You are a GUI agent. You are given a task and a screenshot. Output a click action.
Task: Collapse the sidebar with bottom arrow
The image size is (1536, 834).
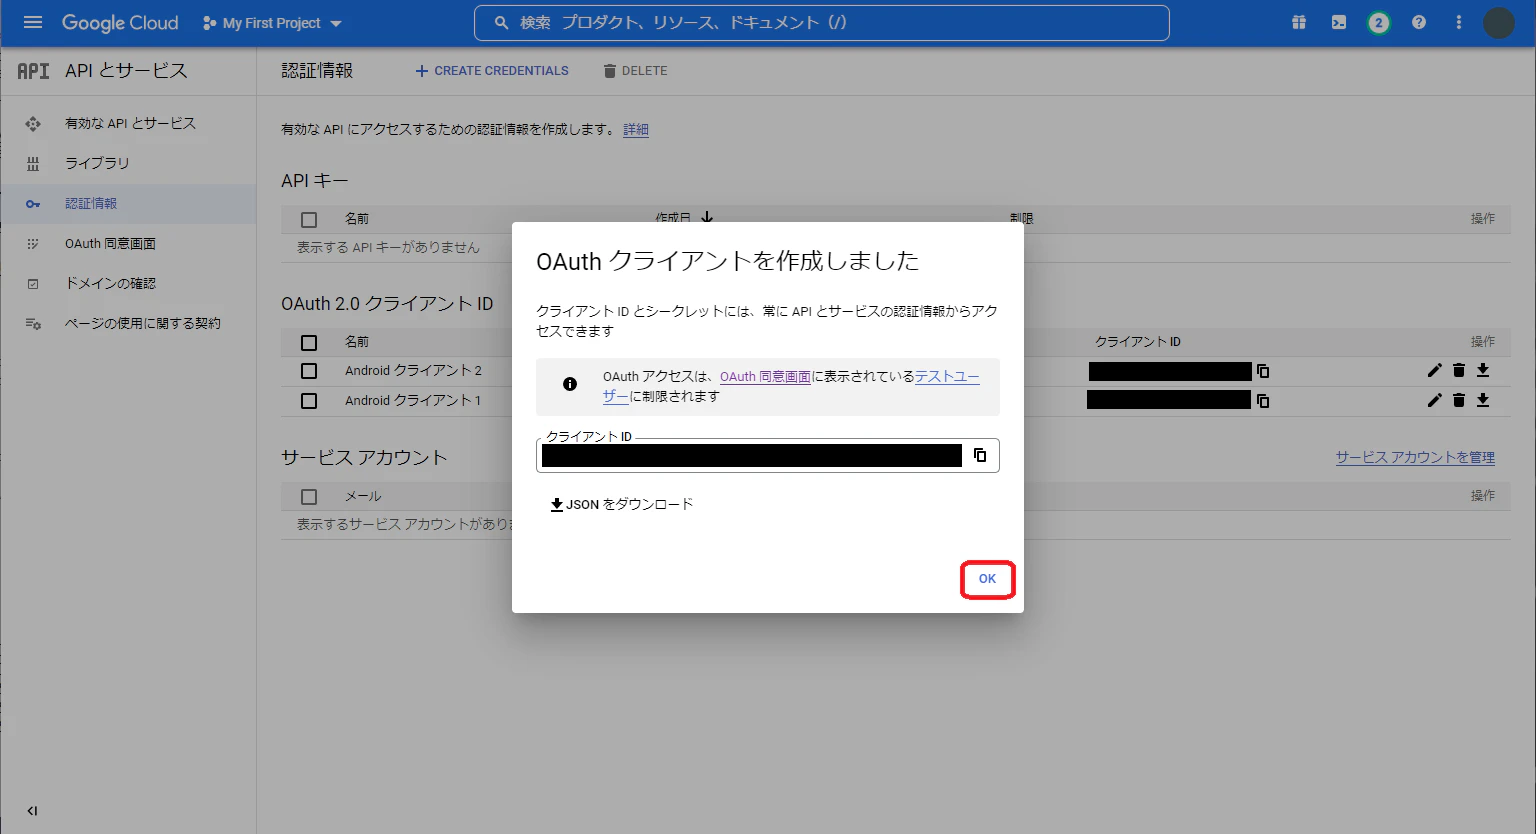(32, 811)
